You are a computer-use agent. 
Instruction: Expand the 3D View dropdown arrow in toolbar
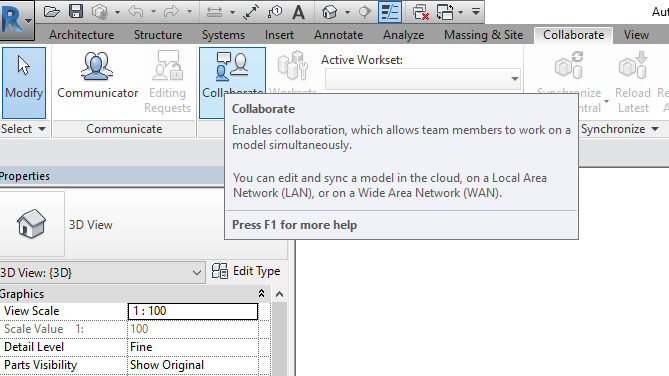(x=347, y=12)
